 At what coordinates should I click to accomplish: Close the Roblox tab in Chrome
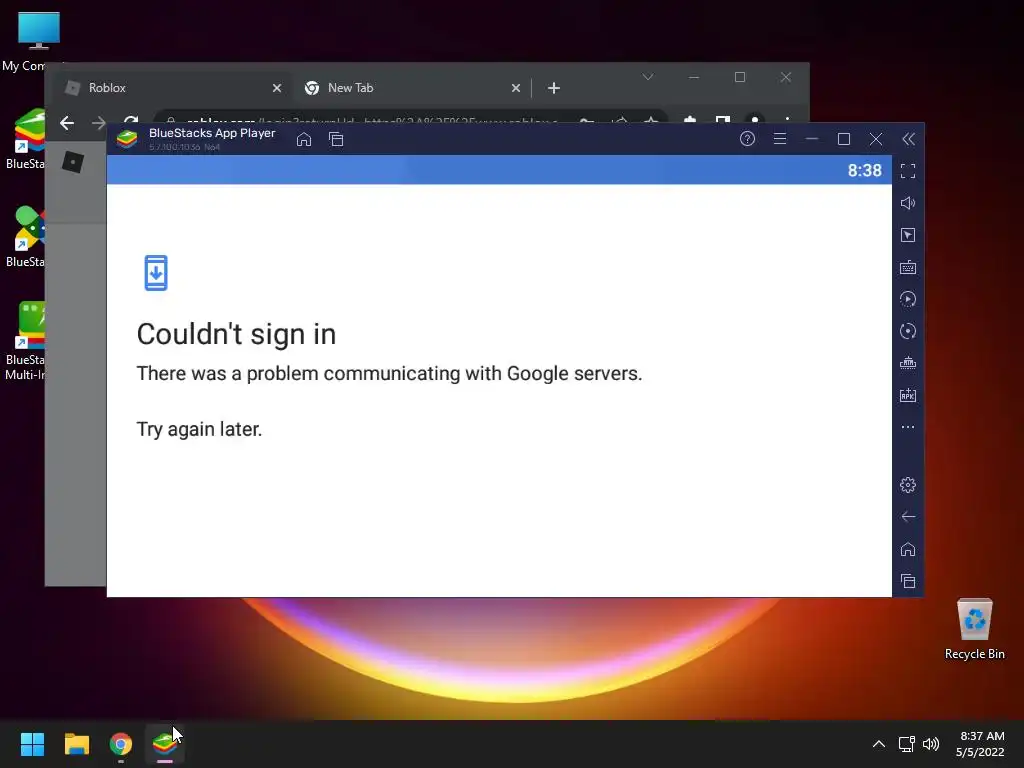point(277,88)
